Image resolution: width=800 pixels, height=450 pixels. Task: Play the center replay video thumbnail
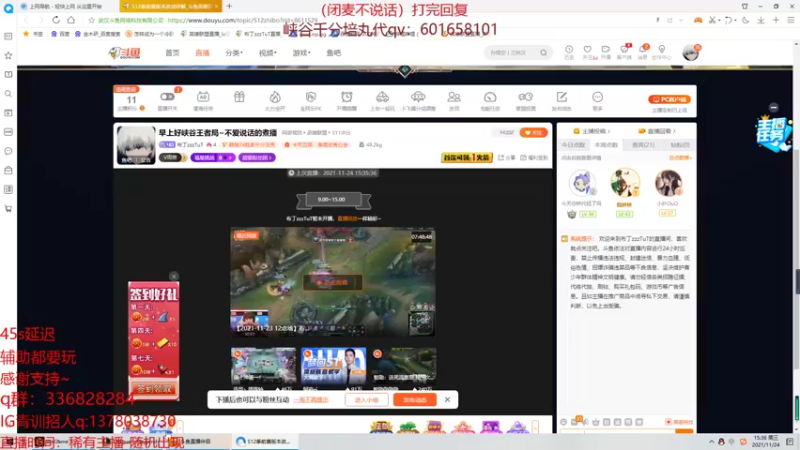[x=333, y=282]
